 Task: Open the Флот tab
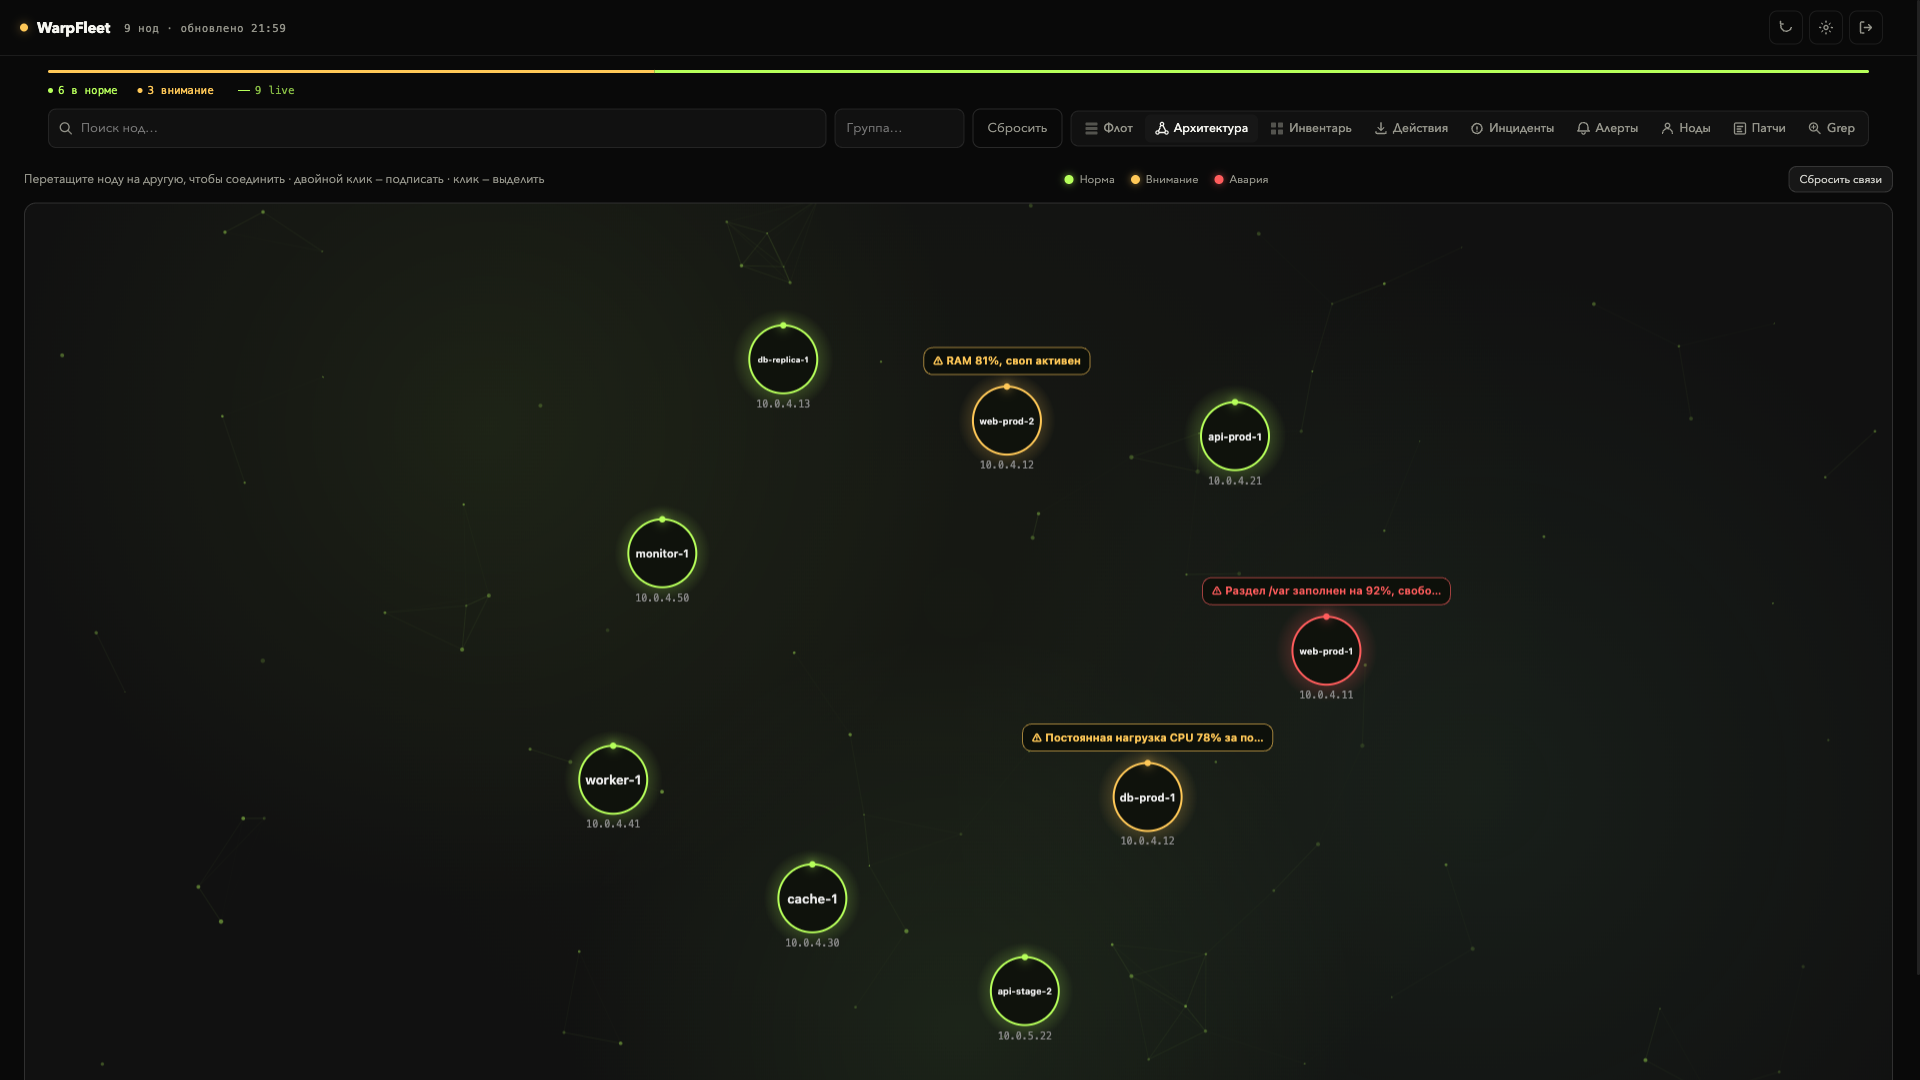click(x=1109, y=128)
